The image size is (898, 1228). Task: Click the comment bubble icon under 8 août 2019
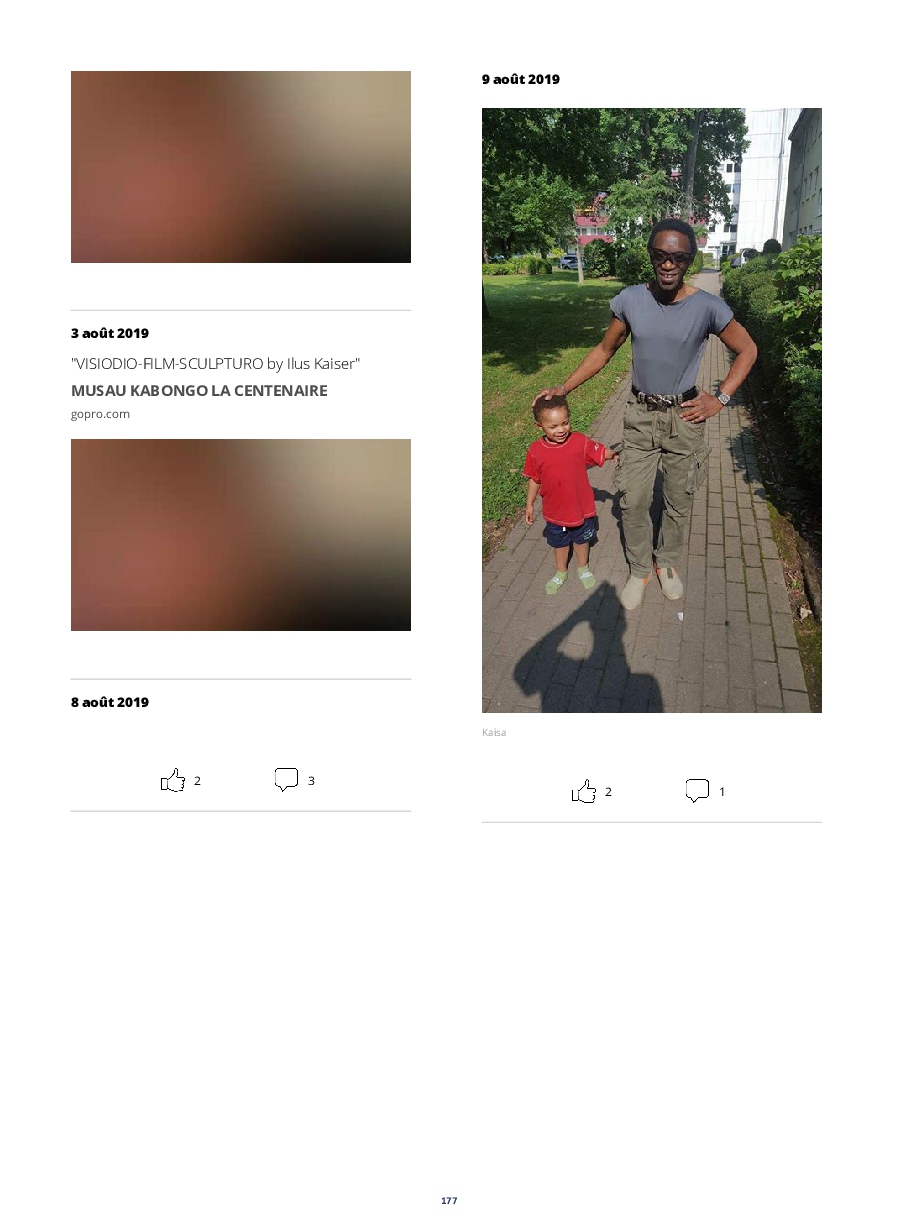286,780
